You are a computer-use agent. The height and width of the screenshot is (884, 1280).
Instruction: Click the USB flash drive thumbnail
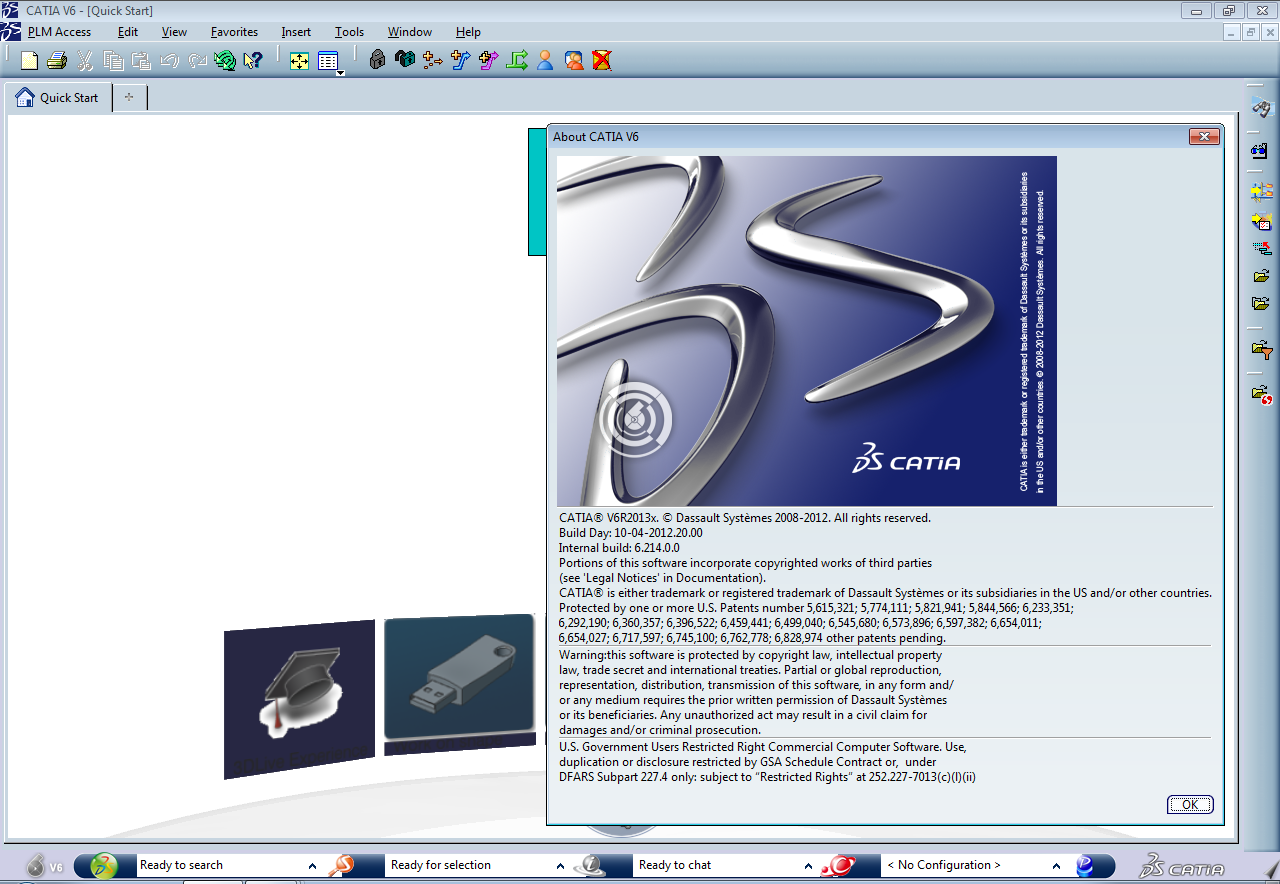459,684
